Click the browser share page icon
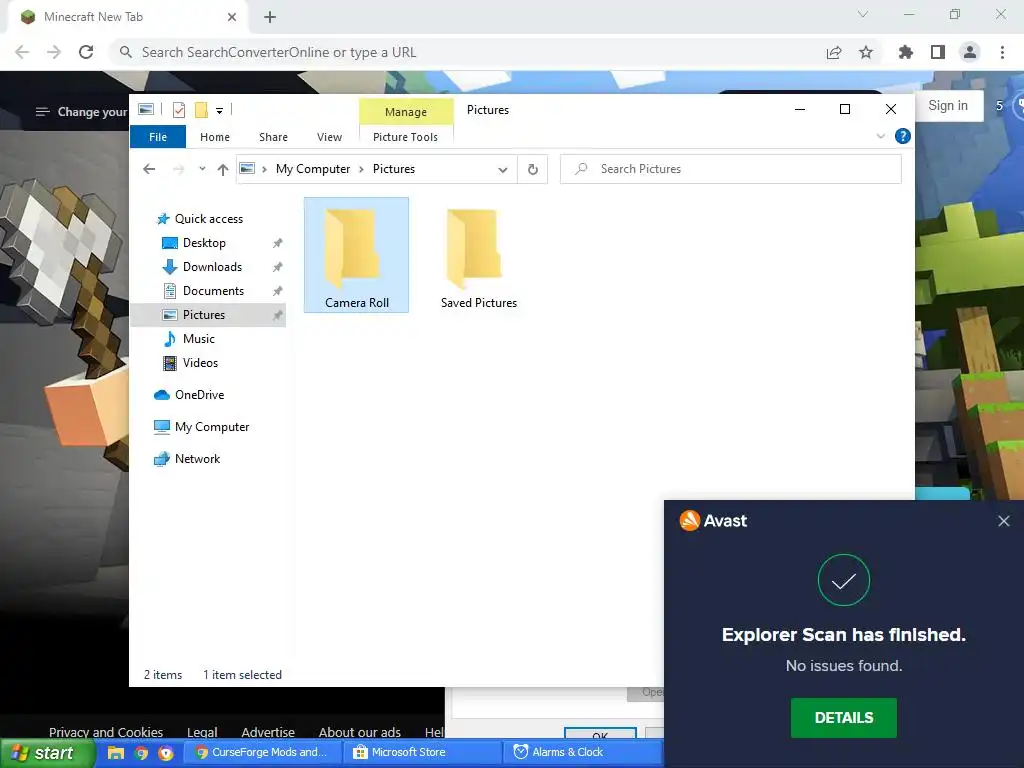The height and width of the screenshot is (768, 1024). (x=834, y=52)
